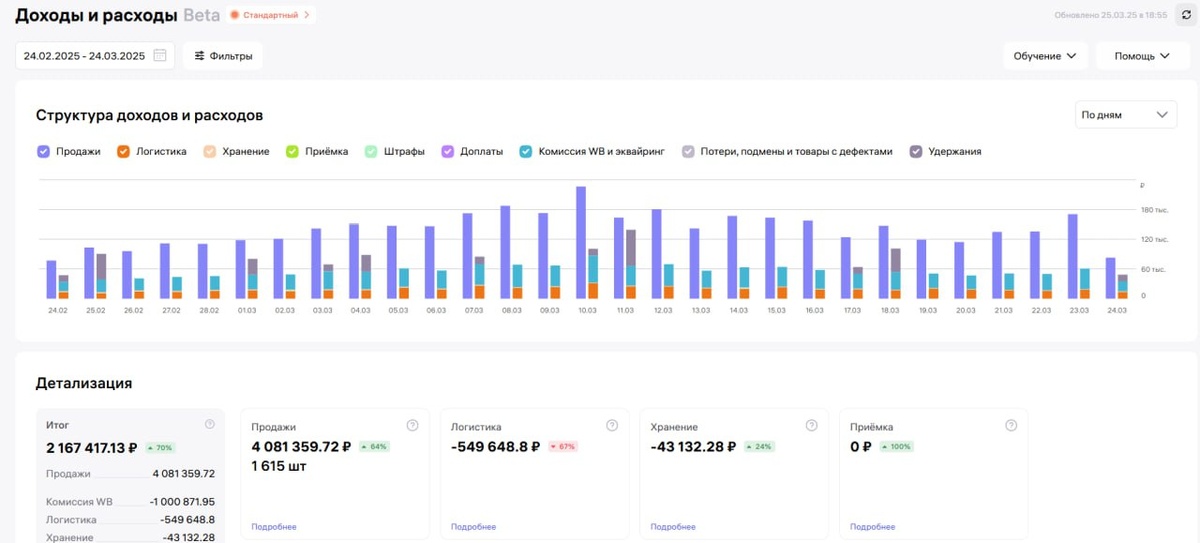Click the help icon on Итог card

tap(210, 425)
